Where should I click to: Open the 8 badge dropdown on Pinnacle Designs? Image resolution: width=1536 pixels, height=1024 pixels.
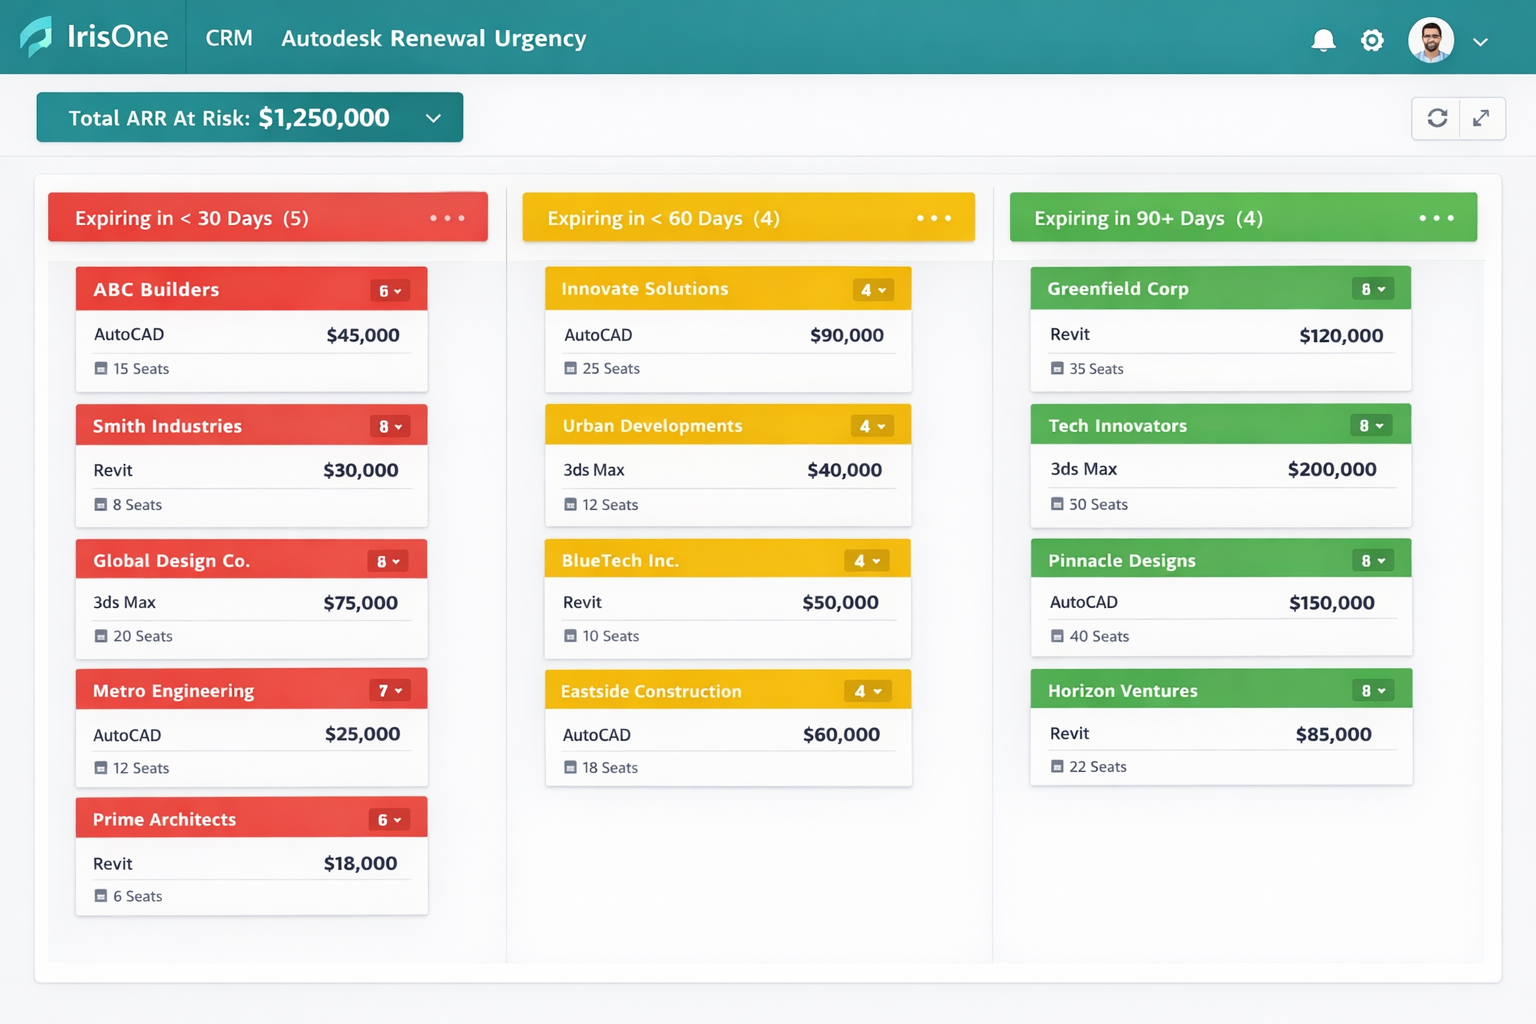click(x=1373, y=561)
